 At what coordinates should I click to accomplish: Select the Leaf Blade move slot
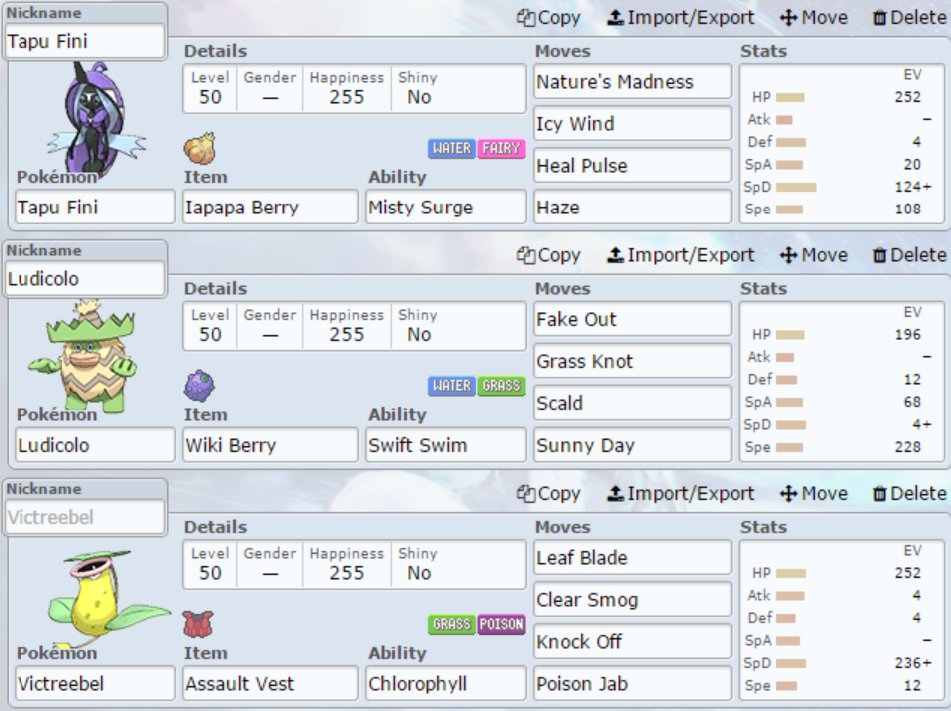pos(633,558)
